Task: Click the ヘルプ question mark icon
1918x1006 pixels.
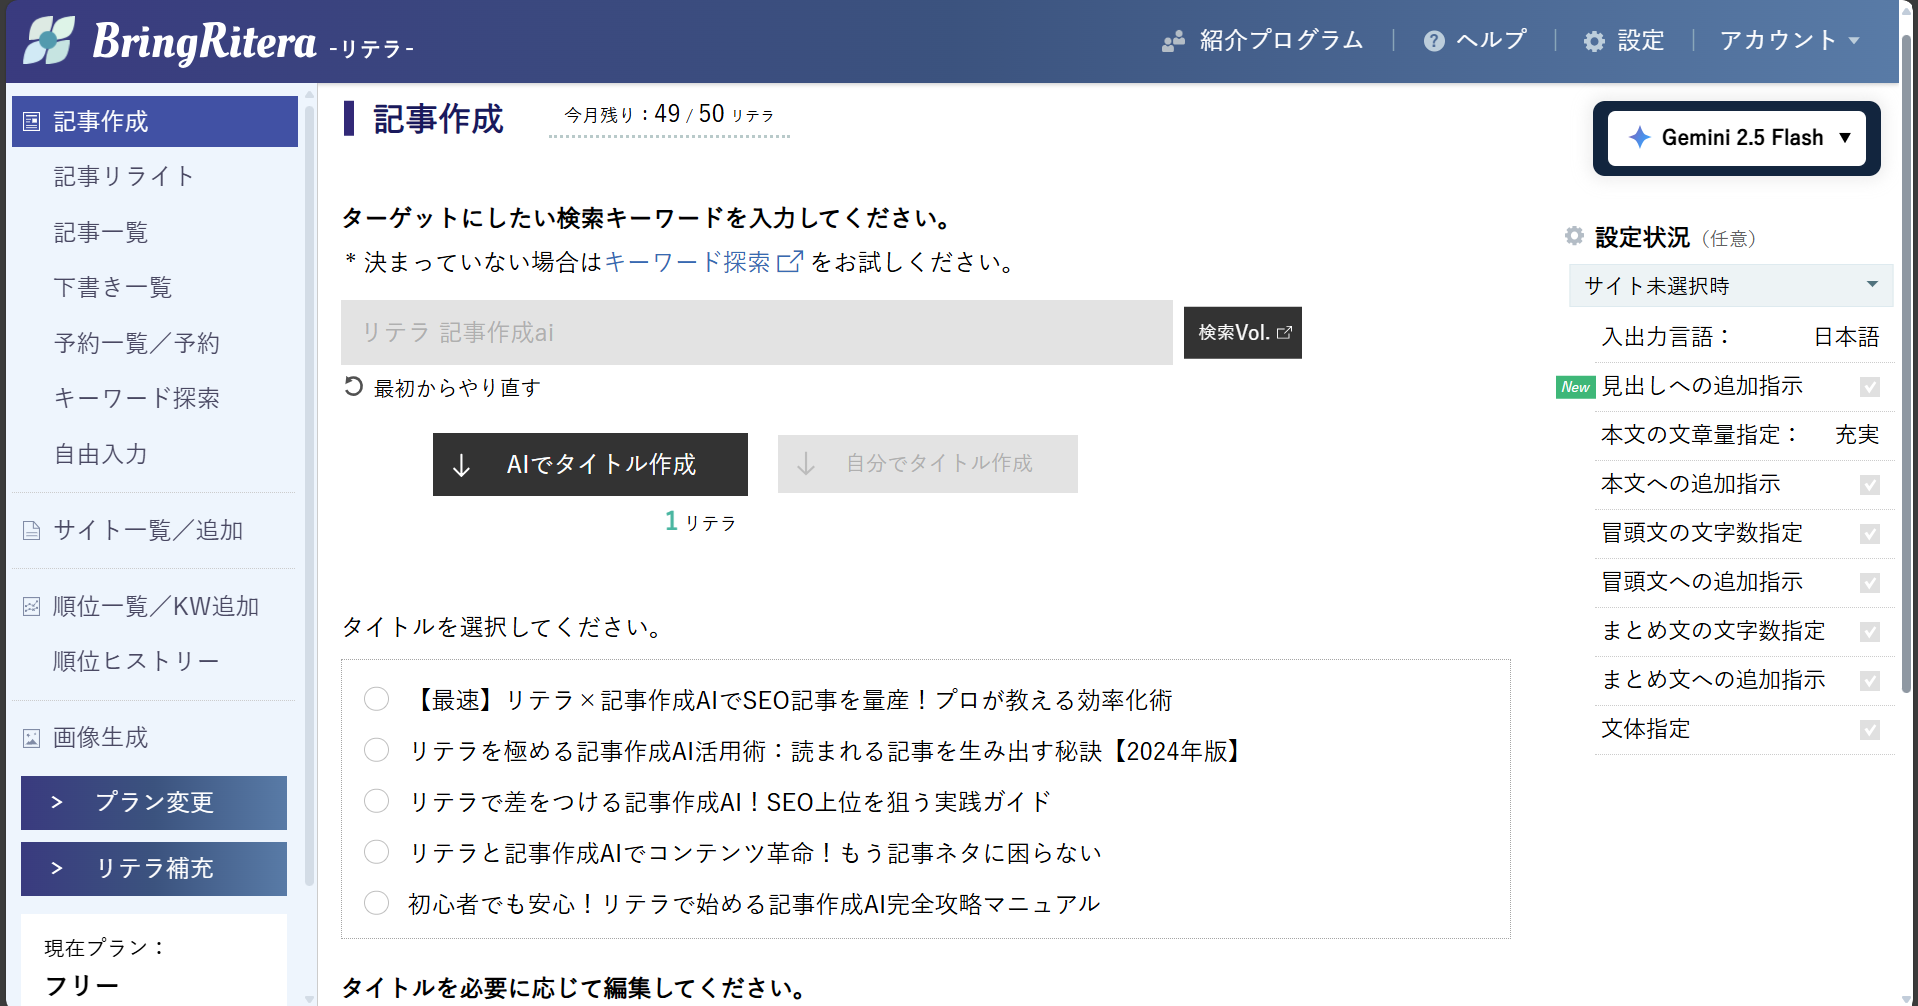Action: click(x=1434, y=41)
